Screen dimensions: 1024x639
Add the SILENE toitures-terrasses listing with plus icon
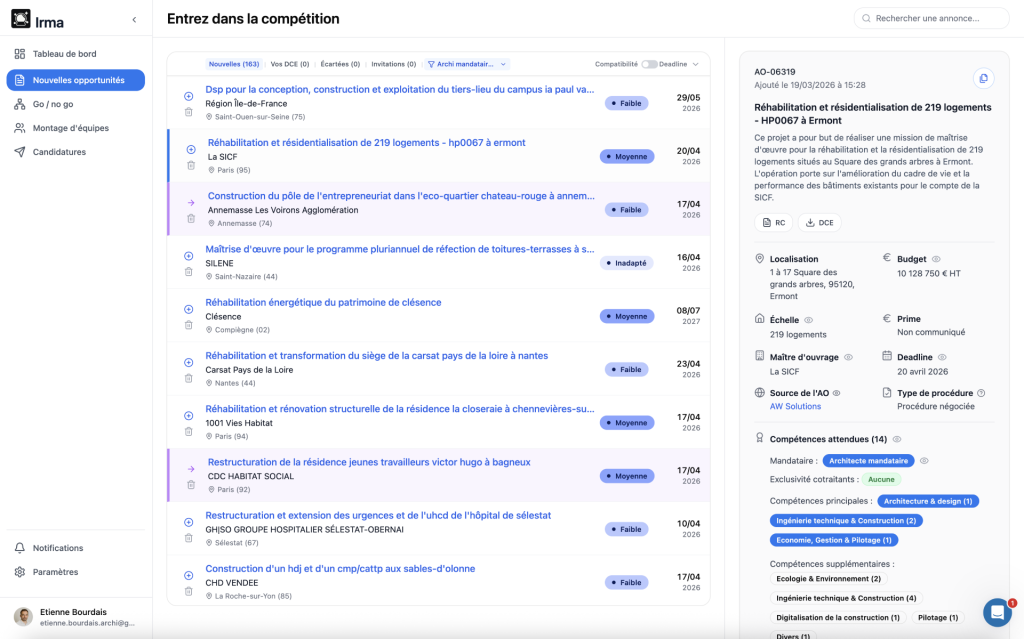coord(189,256)
